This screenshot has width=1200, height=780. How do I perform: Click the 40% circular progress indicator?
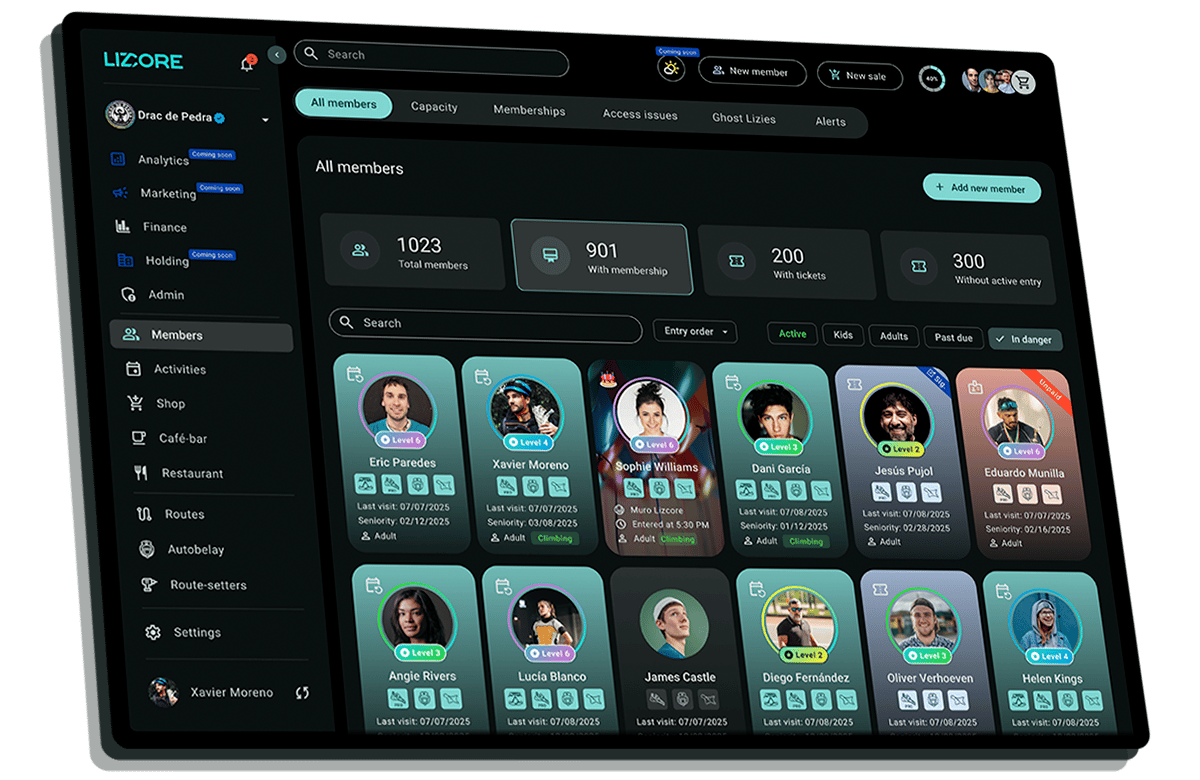point(932,78)
